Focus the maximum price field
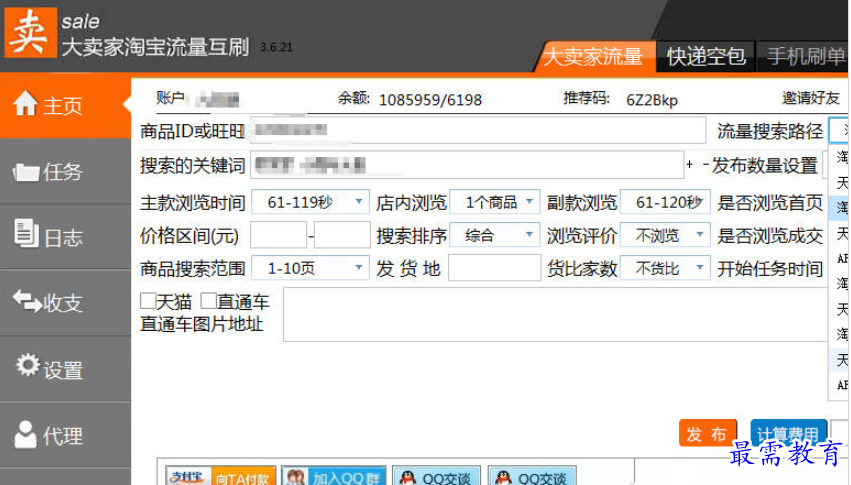The height and width of the screenshot is (485, 851). click(342, 235)
